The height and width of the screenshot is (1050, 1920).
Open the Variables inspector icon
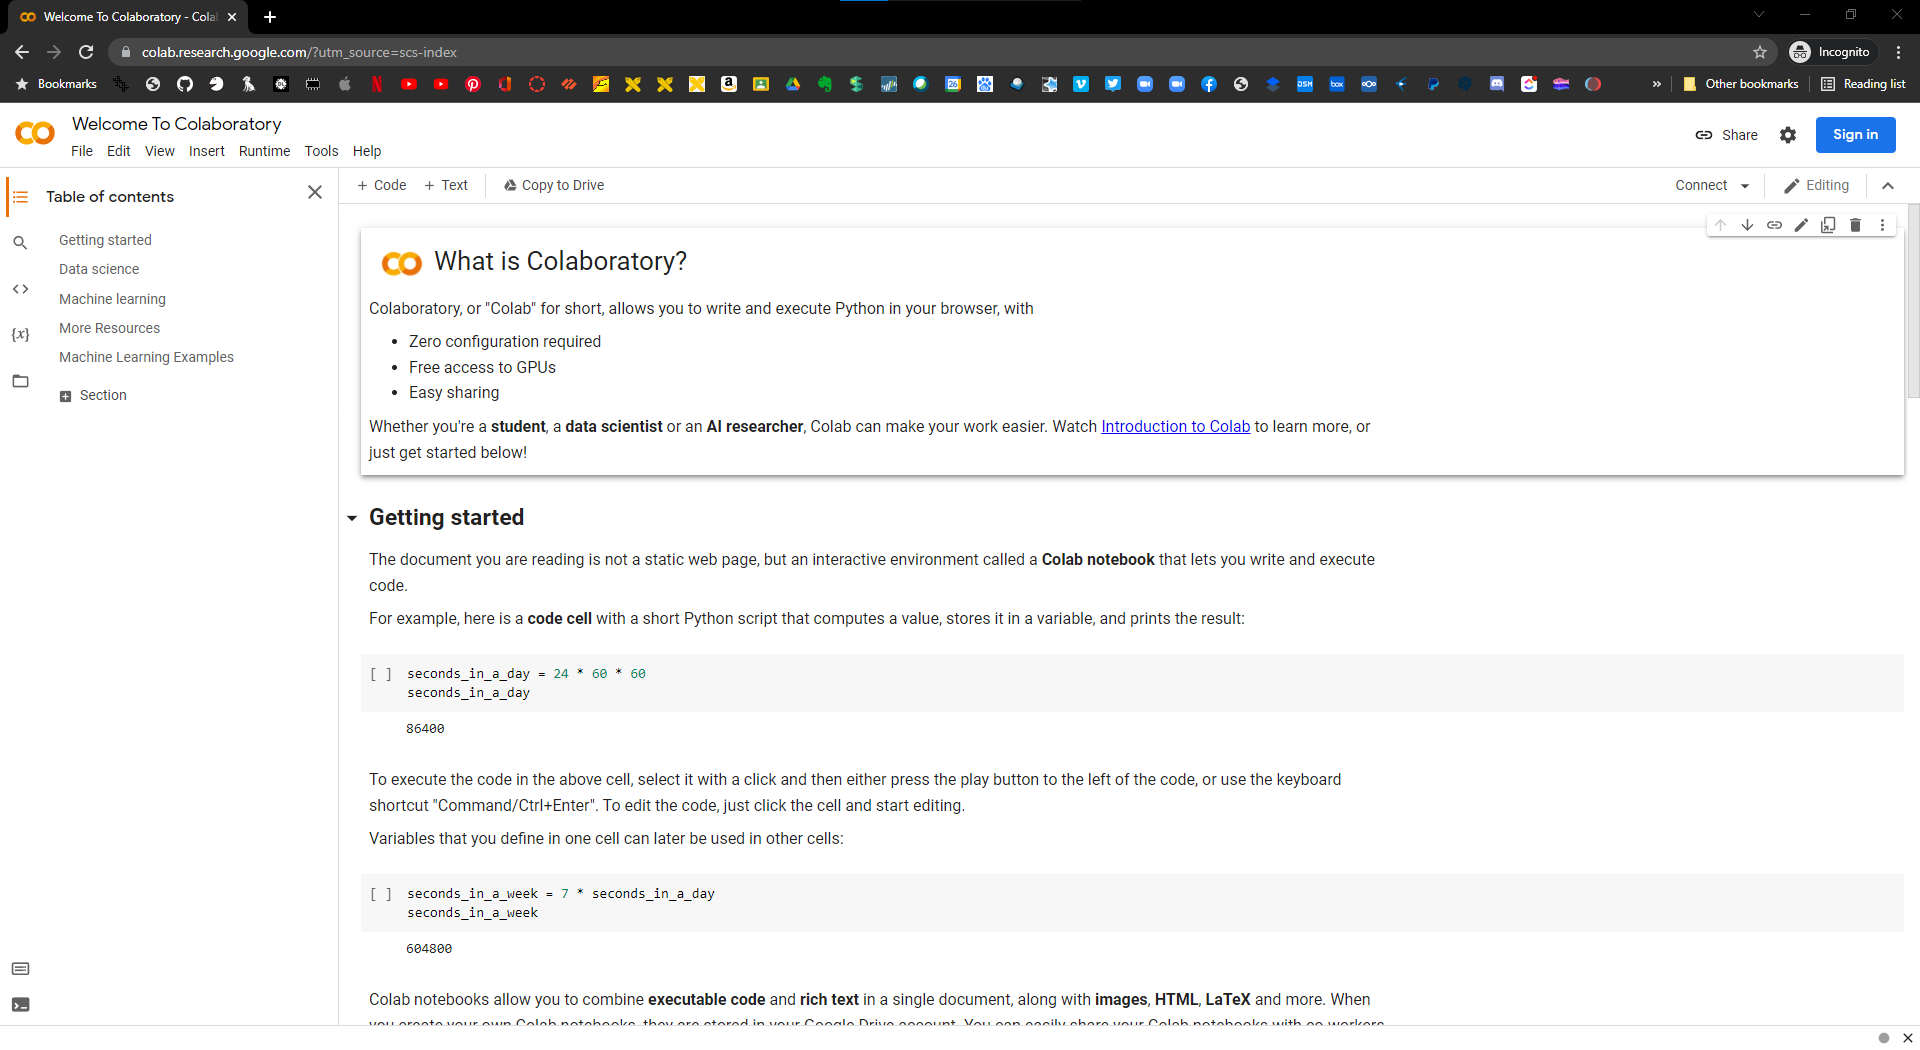pos(20,335)
